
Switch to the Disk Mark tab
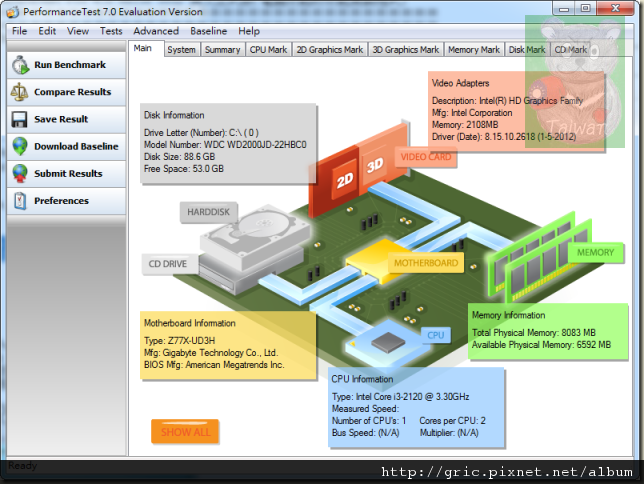pyautogui.click(x=527, y=50)
